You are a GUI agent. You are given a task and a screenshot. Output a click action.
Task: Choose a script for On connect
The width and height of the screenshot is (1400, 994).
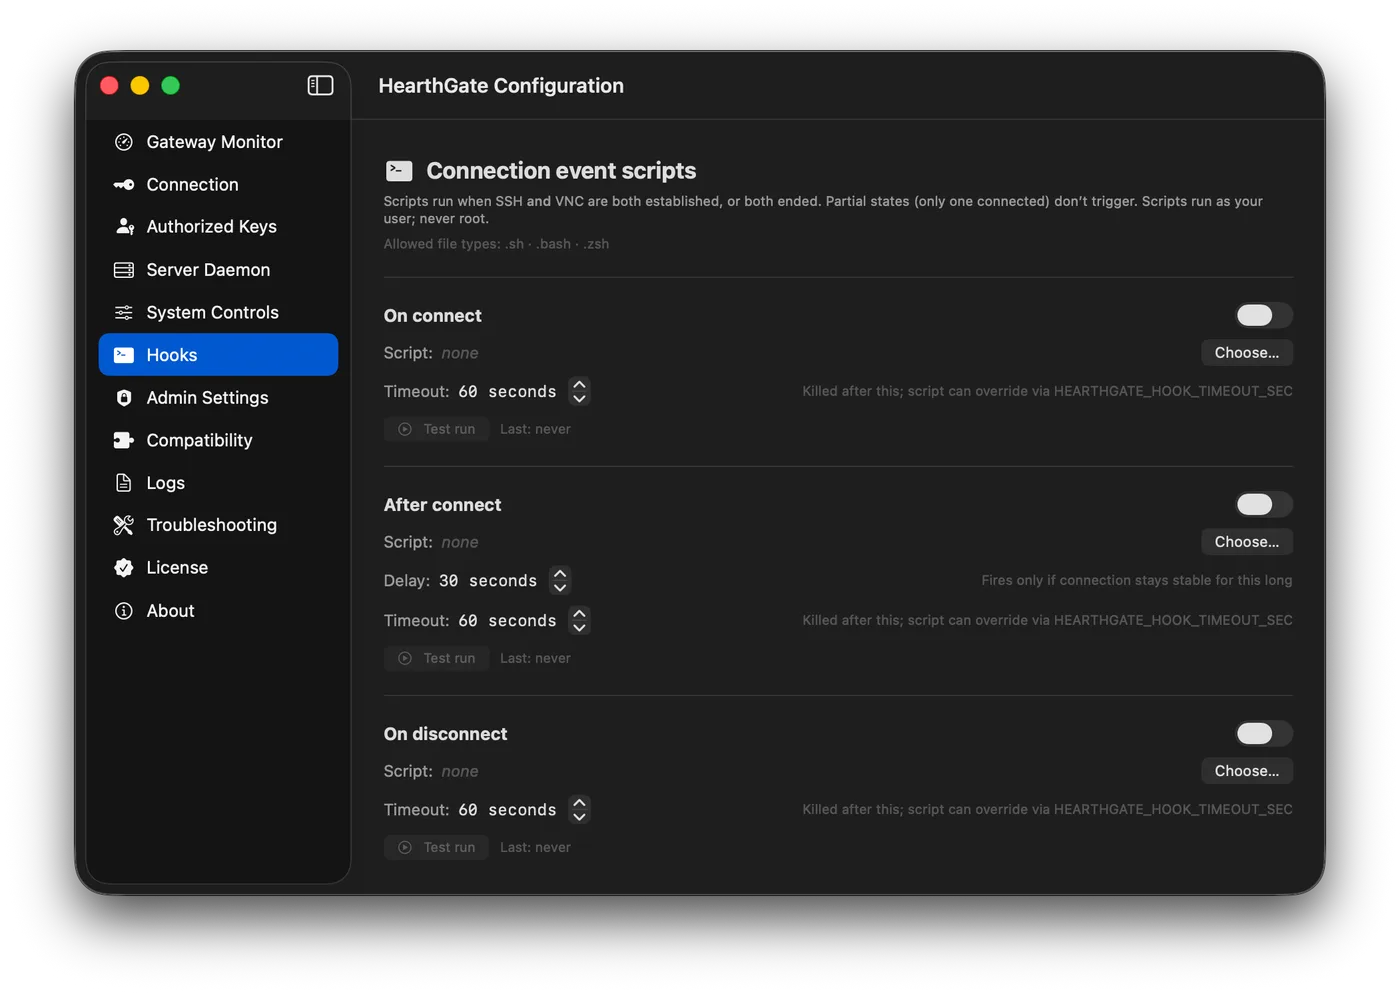1247,353
